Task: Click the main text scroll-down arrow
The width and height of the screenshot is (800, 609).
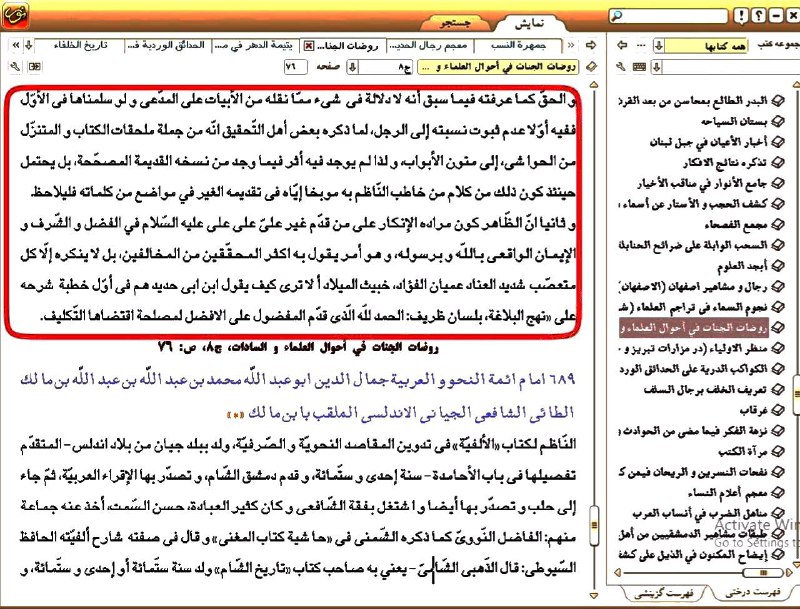Action: click(x=593, y=595)
